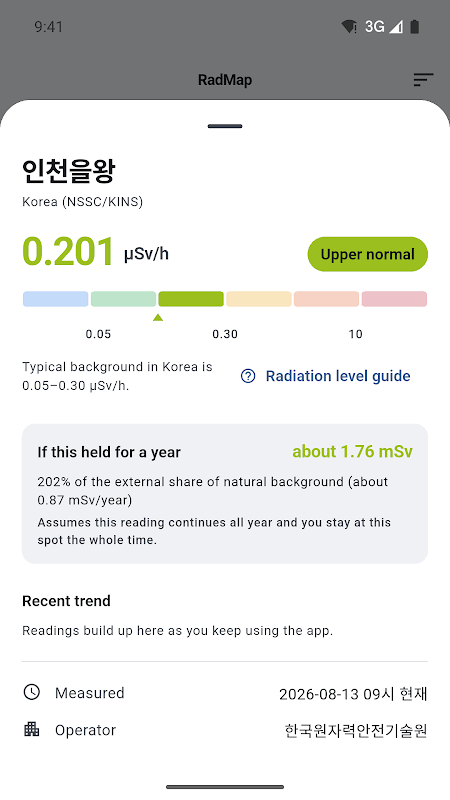Tap the yearly dose estimate card

pyautogui.click(x=224, y=493)
